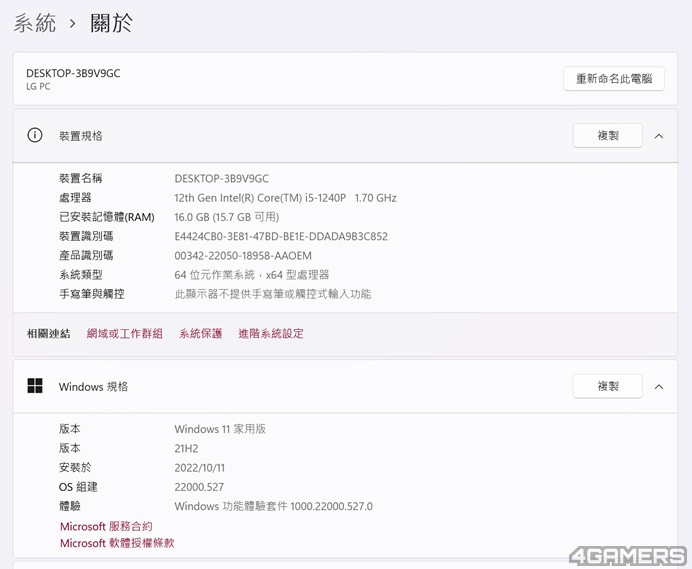692x569 pixels.
Task: Select the experience value 1000.22000.527.0
Action: point(274,506)
